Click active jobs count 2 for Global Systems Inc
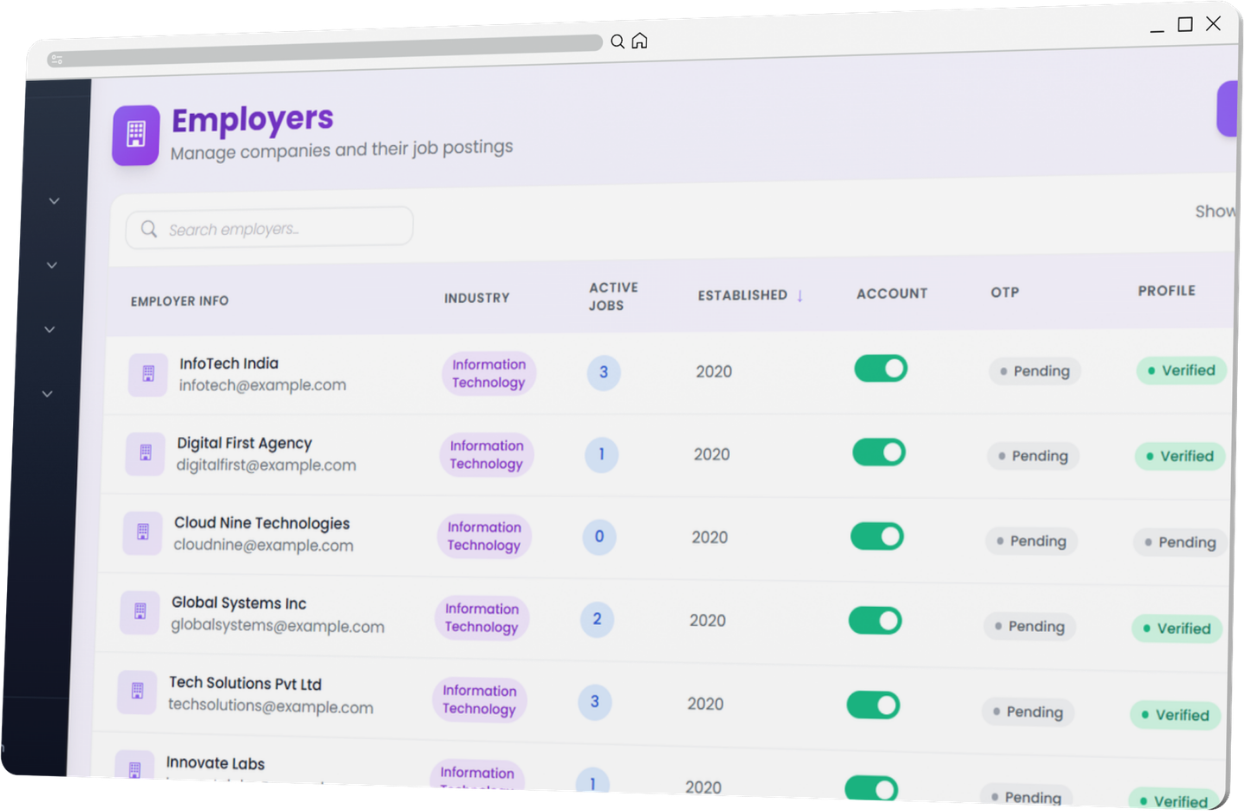The width and height of the screenshot is (1244, 811). [597, 619]
